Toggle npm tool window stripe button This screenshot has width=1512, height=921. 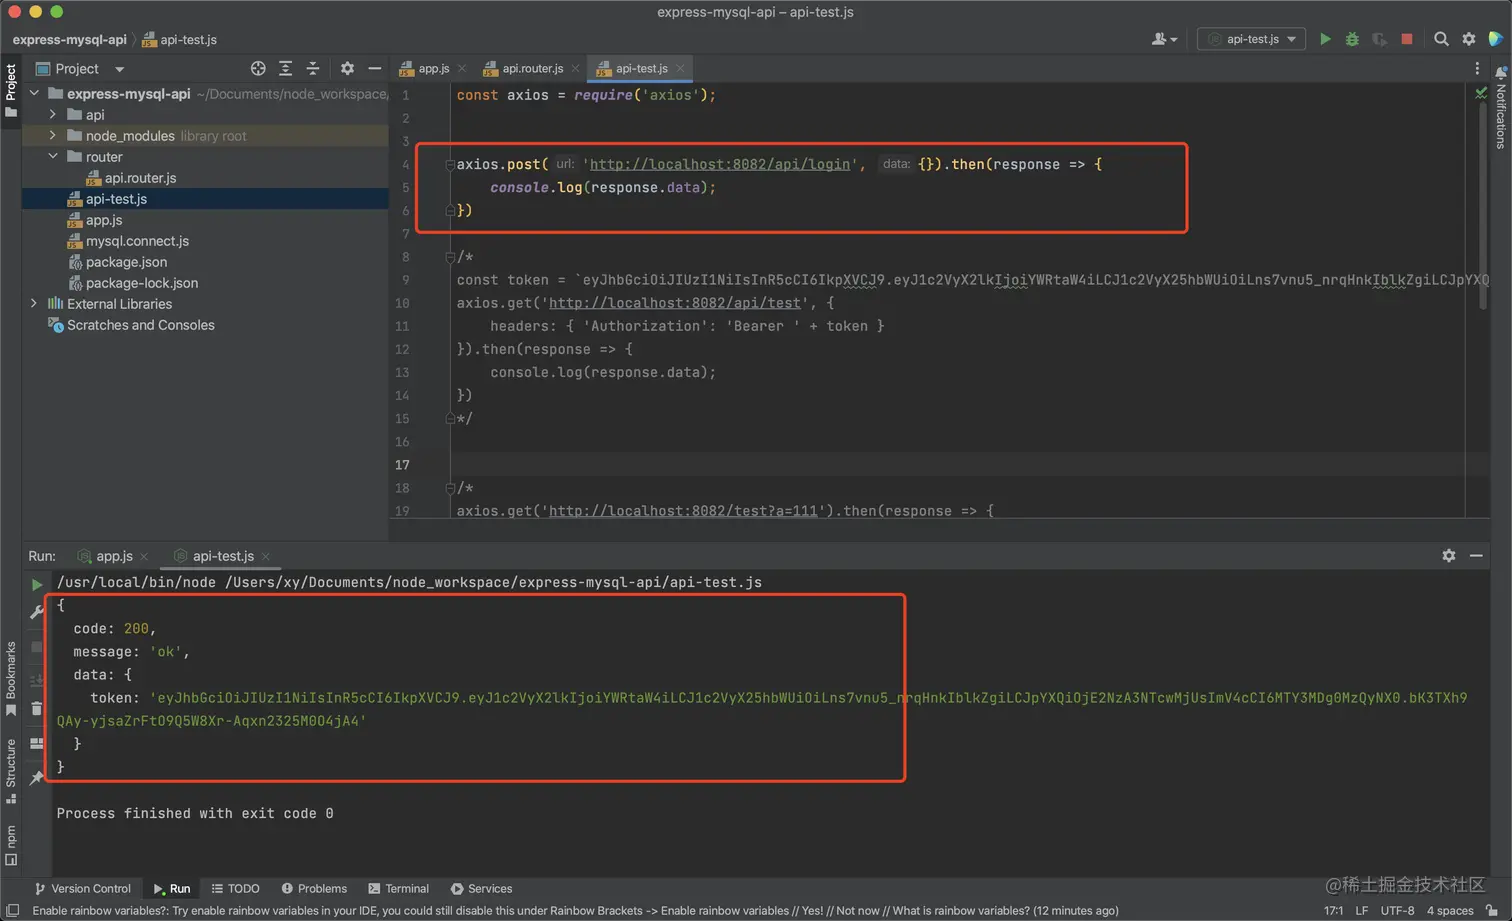click(11, 845)
